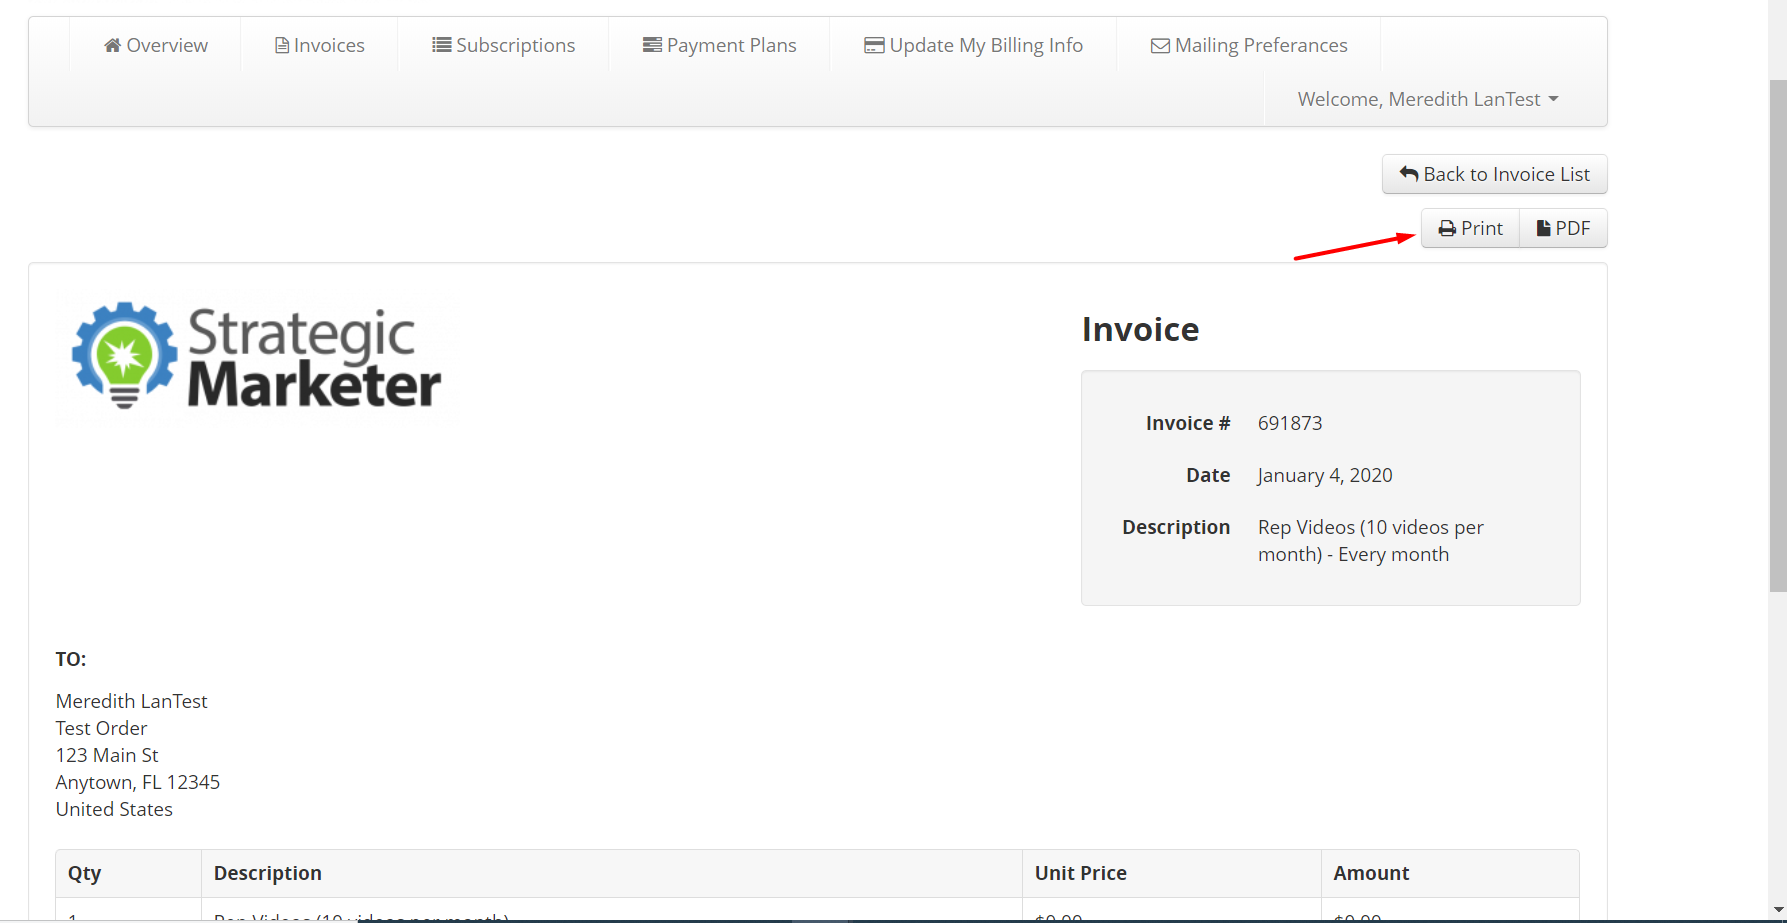Click the PDF file icon
Screen dimensions: 1787x923
point(1543,229)
